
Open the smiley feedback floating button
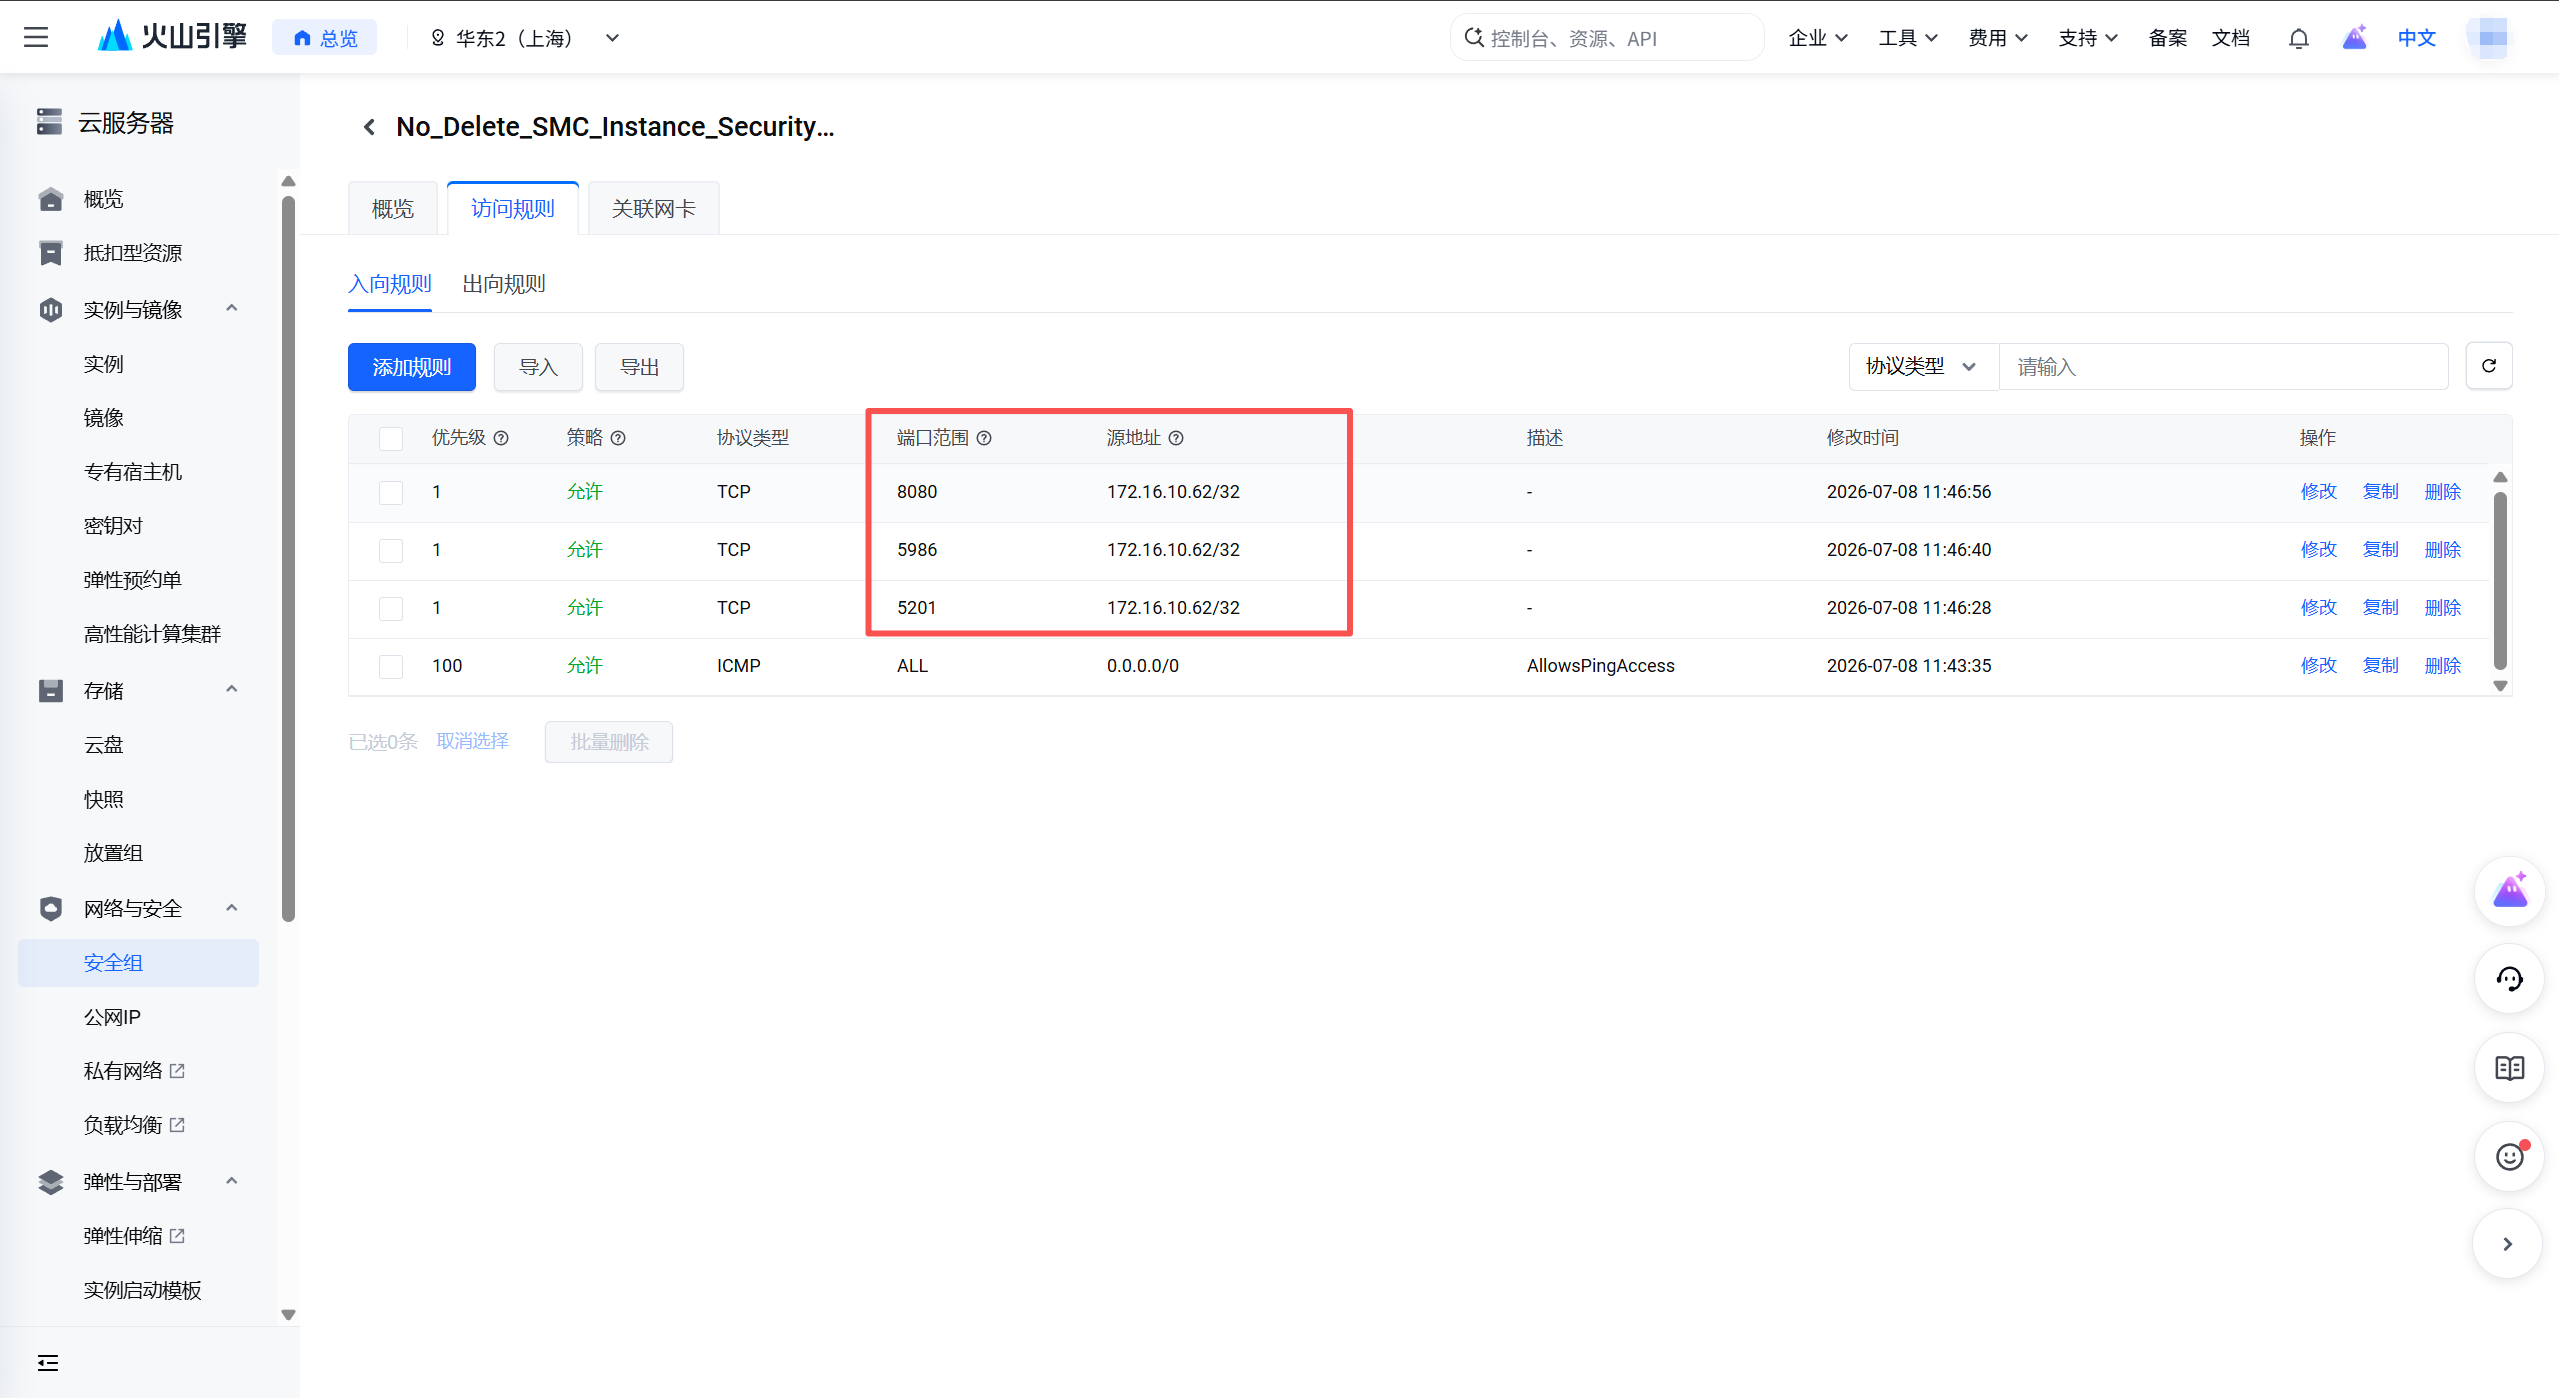(2509, 1157)
